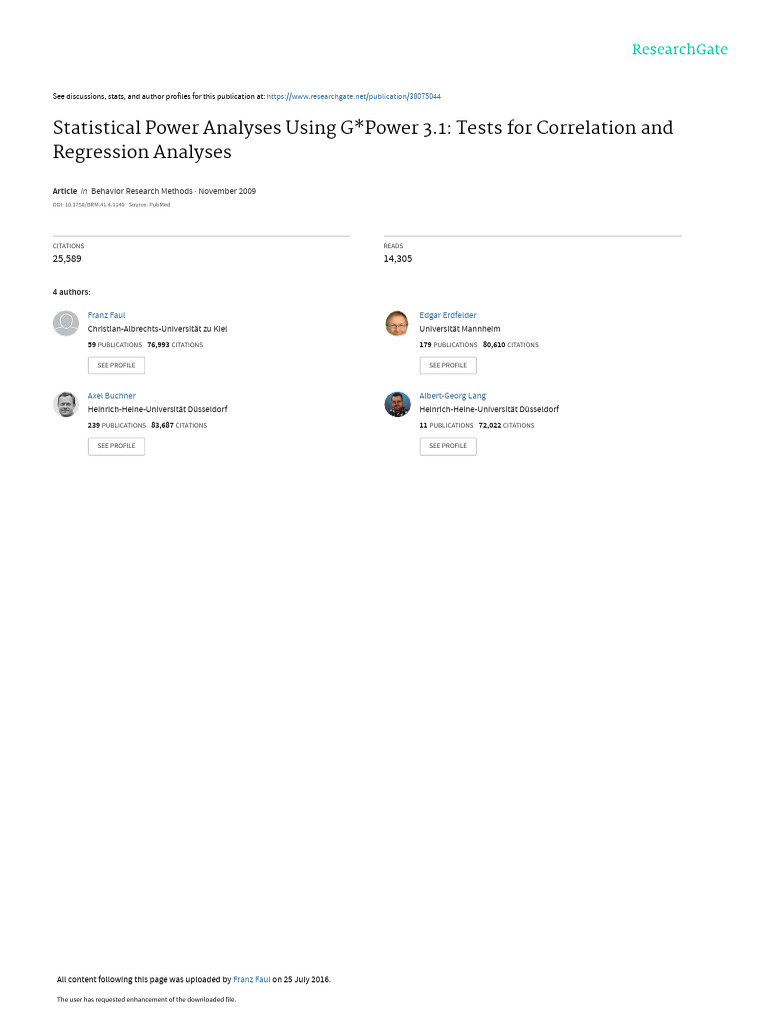Open Albert-Georg Lang author name link
The image size is (768, 1024).
pyautogui.click(x=453, y=396)
